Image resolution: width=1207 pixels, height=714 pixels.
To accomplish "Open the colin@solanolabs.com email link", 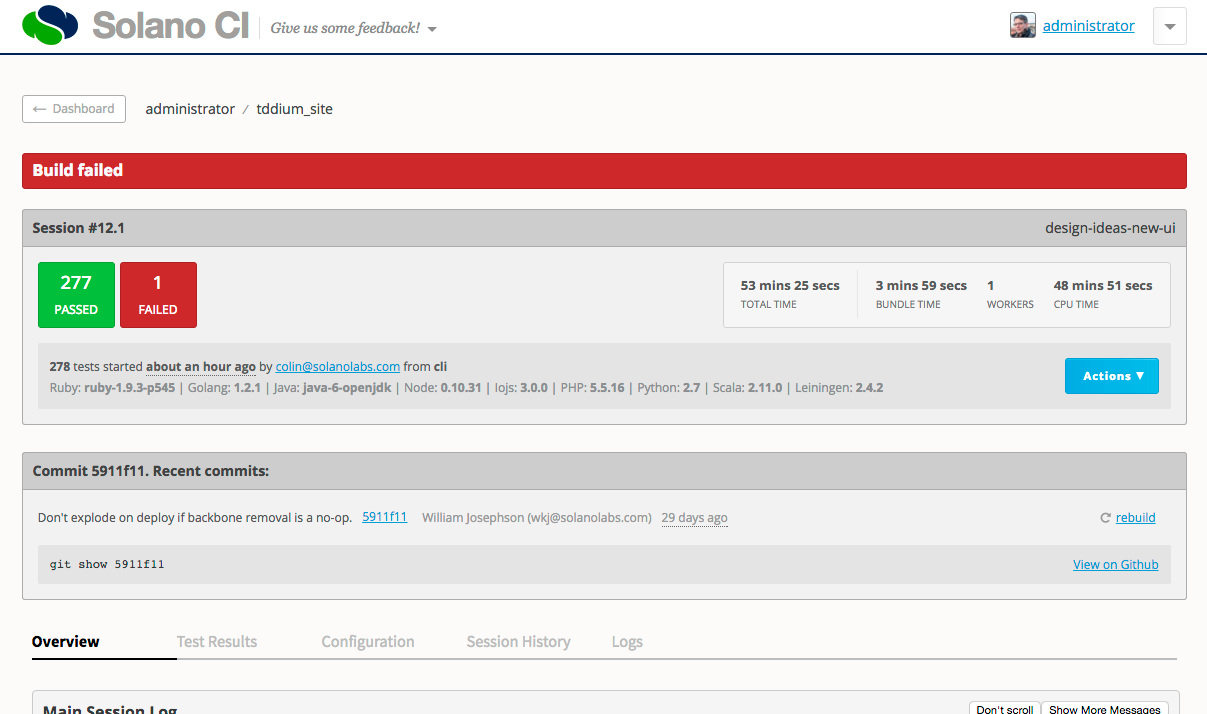I will pos(337,367).
